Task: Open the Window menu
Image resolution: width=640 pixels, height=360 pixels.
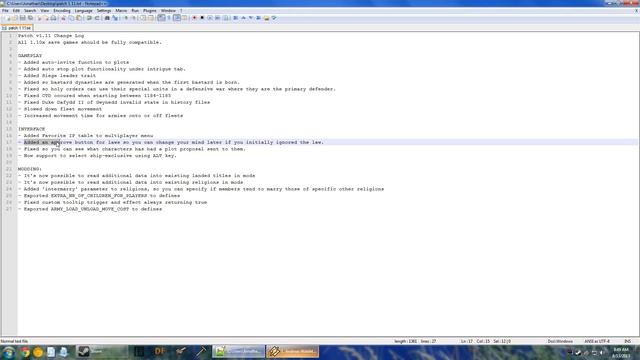Action: (168, 11)
